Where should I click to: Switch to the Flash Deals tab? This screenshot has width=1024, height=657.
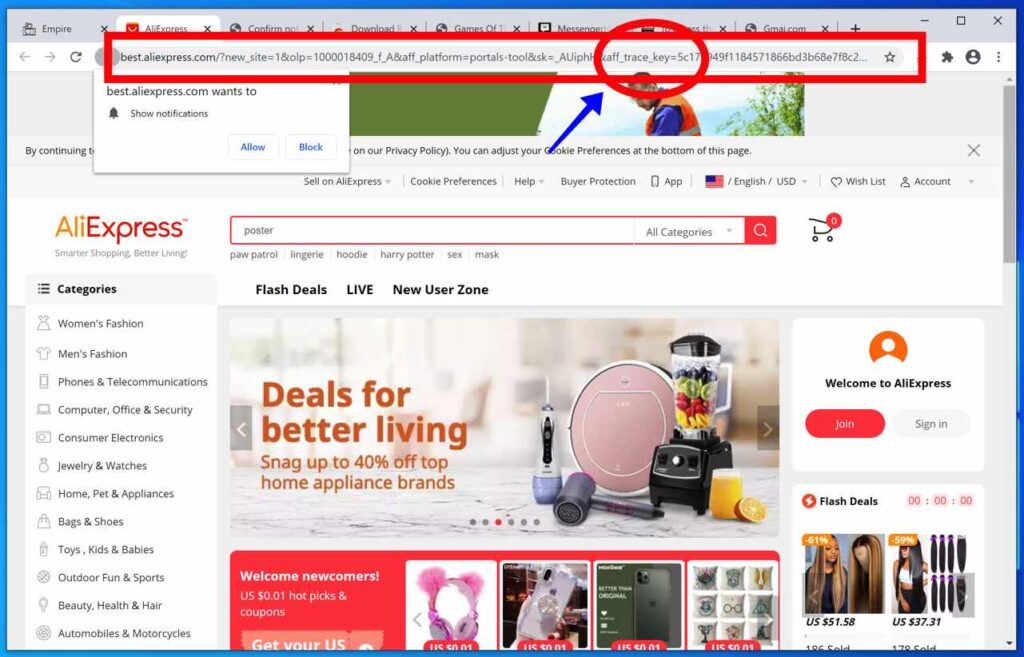tap(291, 289)
